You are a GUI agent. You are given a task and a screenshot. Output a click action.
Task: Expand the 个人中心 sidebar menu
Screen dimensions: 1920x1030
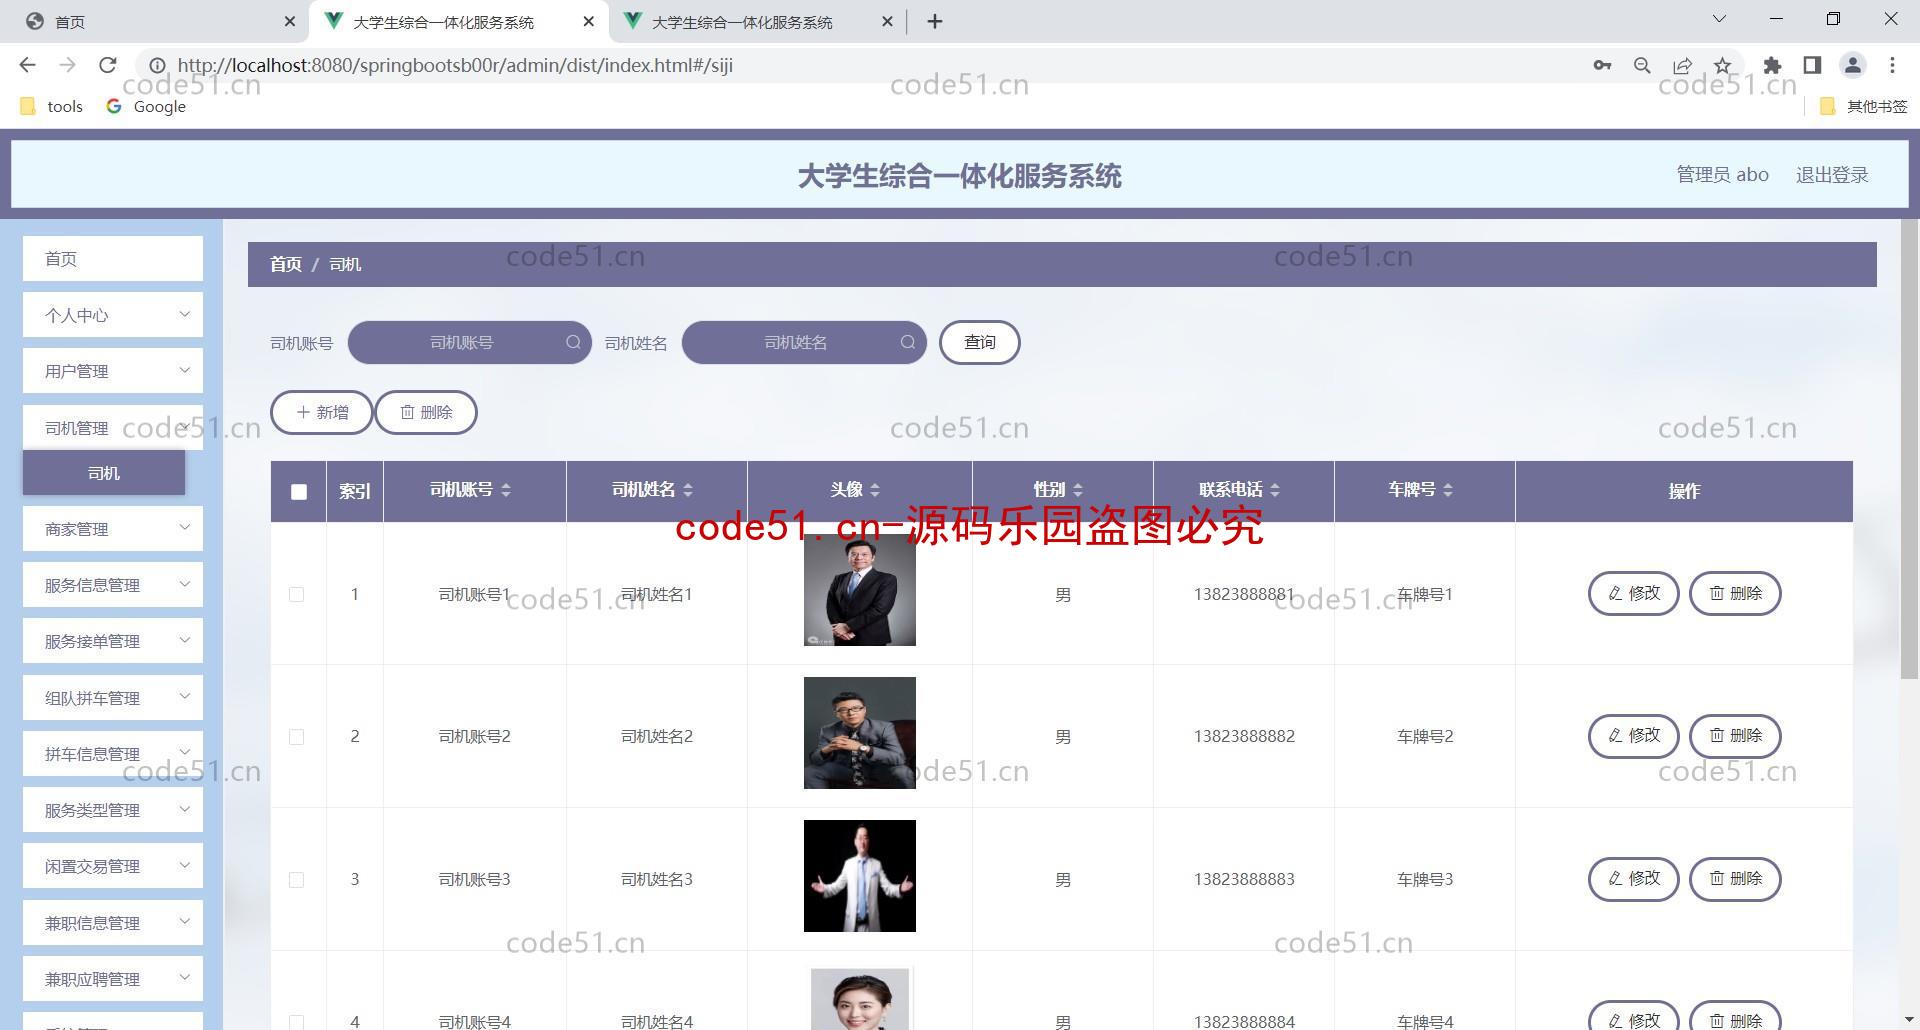click(x=113, y=315)
